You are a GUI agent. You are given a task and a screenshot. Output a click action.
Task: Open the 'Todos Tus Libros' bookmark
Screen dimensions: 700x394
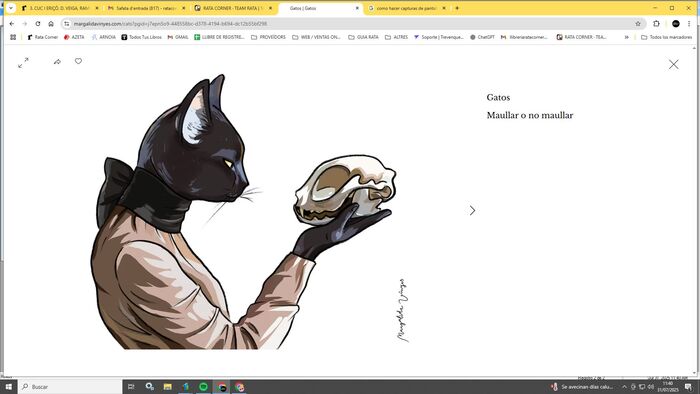tap(142, 37)
